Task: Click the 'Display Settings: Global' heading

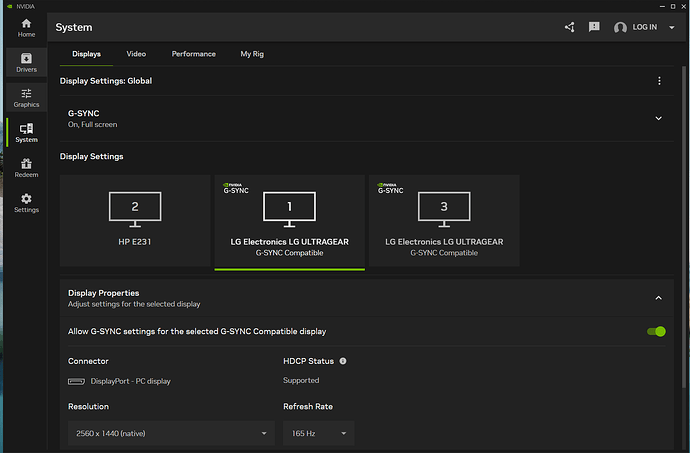Action: point(106,81)
